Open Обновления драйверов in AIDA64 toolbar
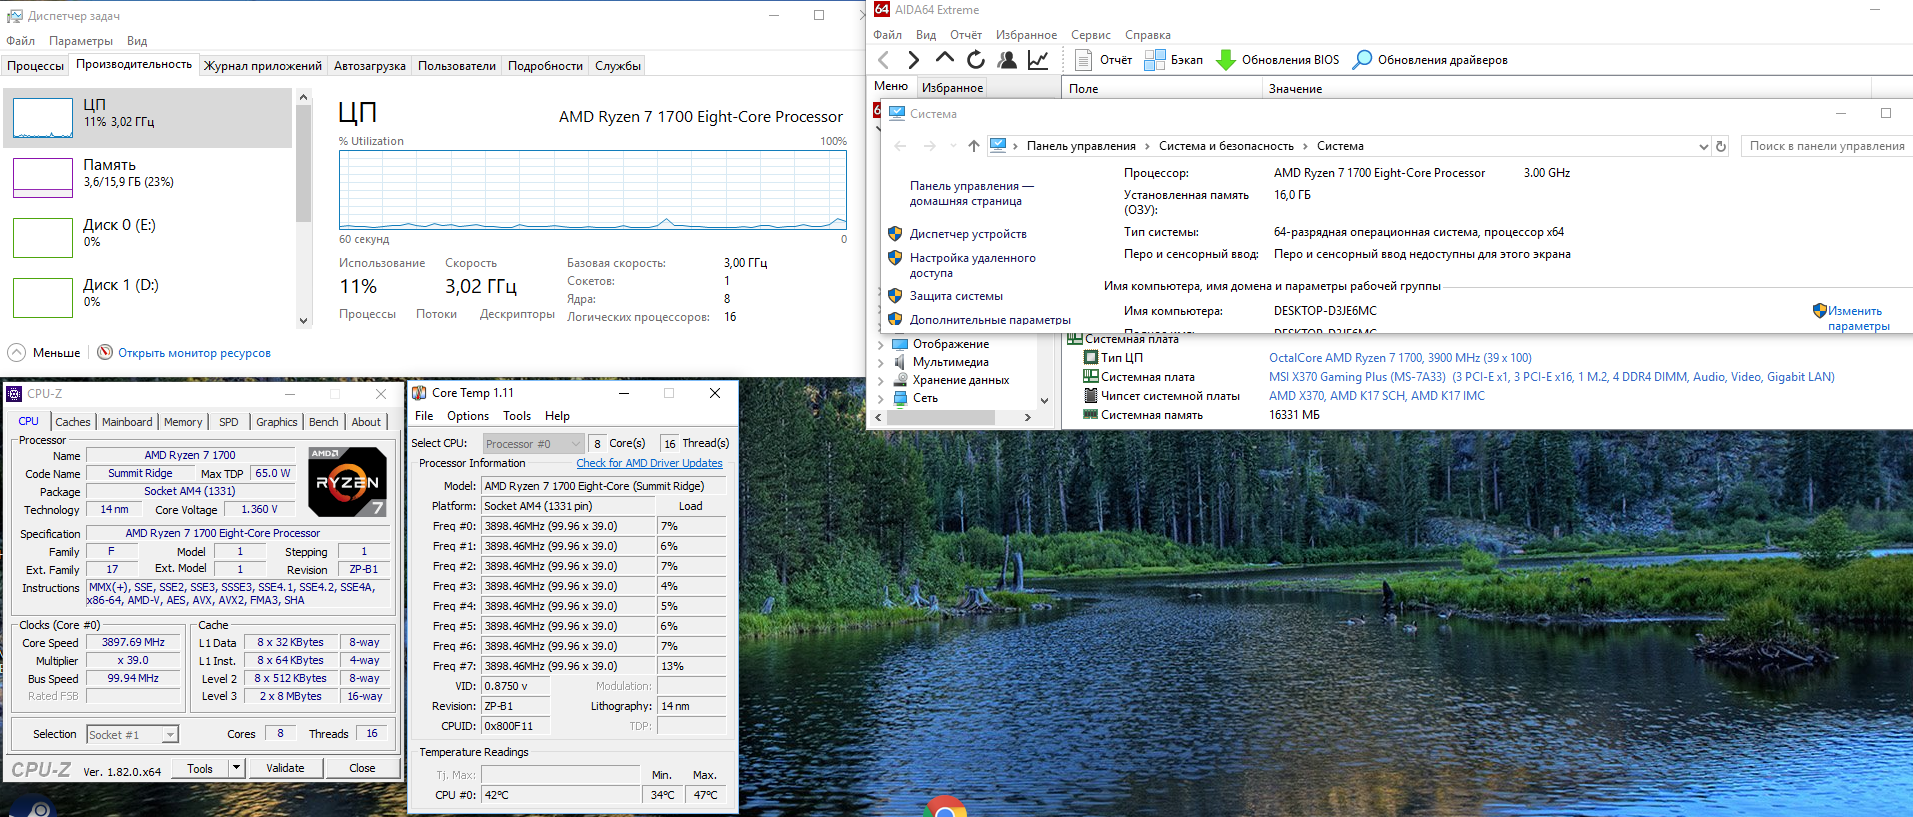Image resolution: width=1913 pixels, height=817 pixels. tap(1430, 60)
